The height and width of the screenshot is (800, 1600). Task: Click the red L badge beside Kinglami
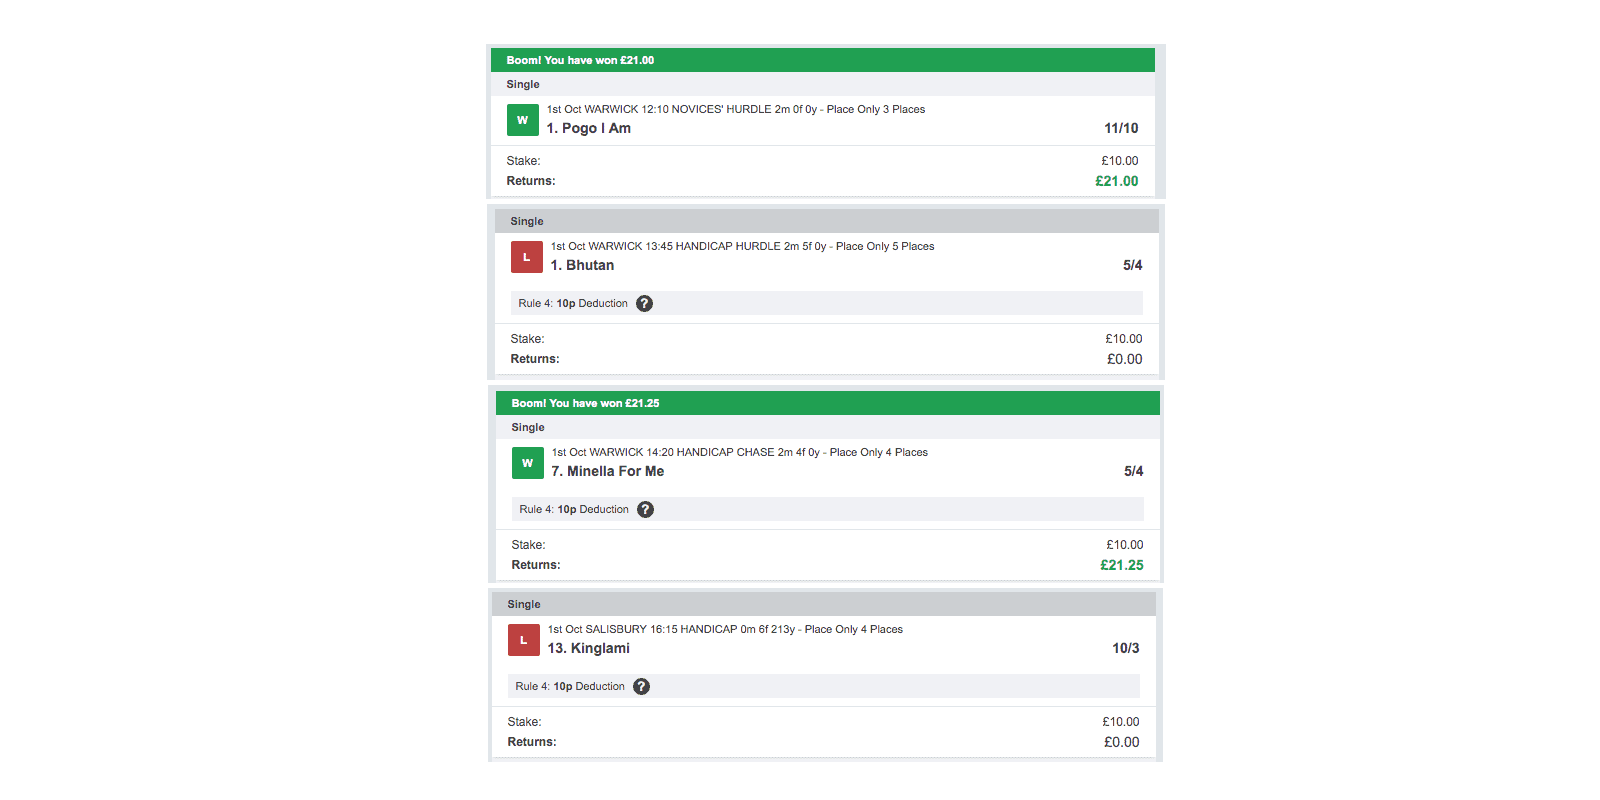point(523,640)
